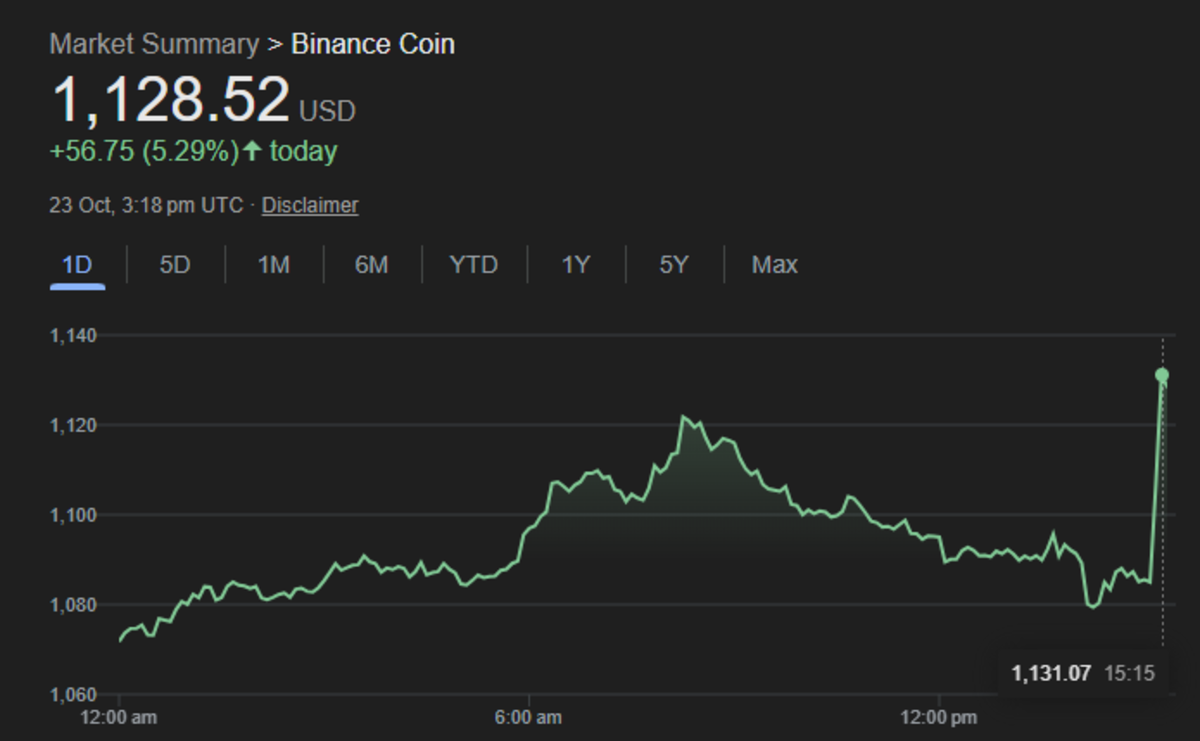The height and width of the screenshot is (741, 1200).
Task: Navigate back to Market Summary
Action: pyautogui.click(x=152, y=44)
